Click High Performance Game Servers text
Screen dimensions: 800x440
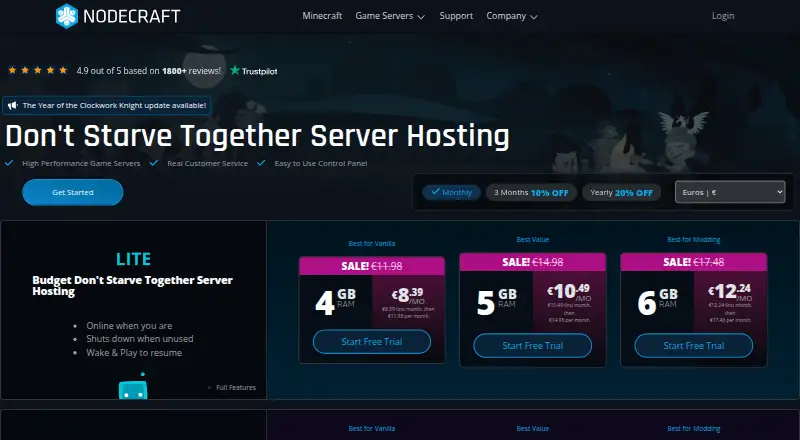tap(81, 163)
